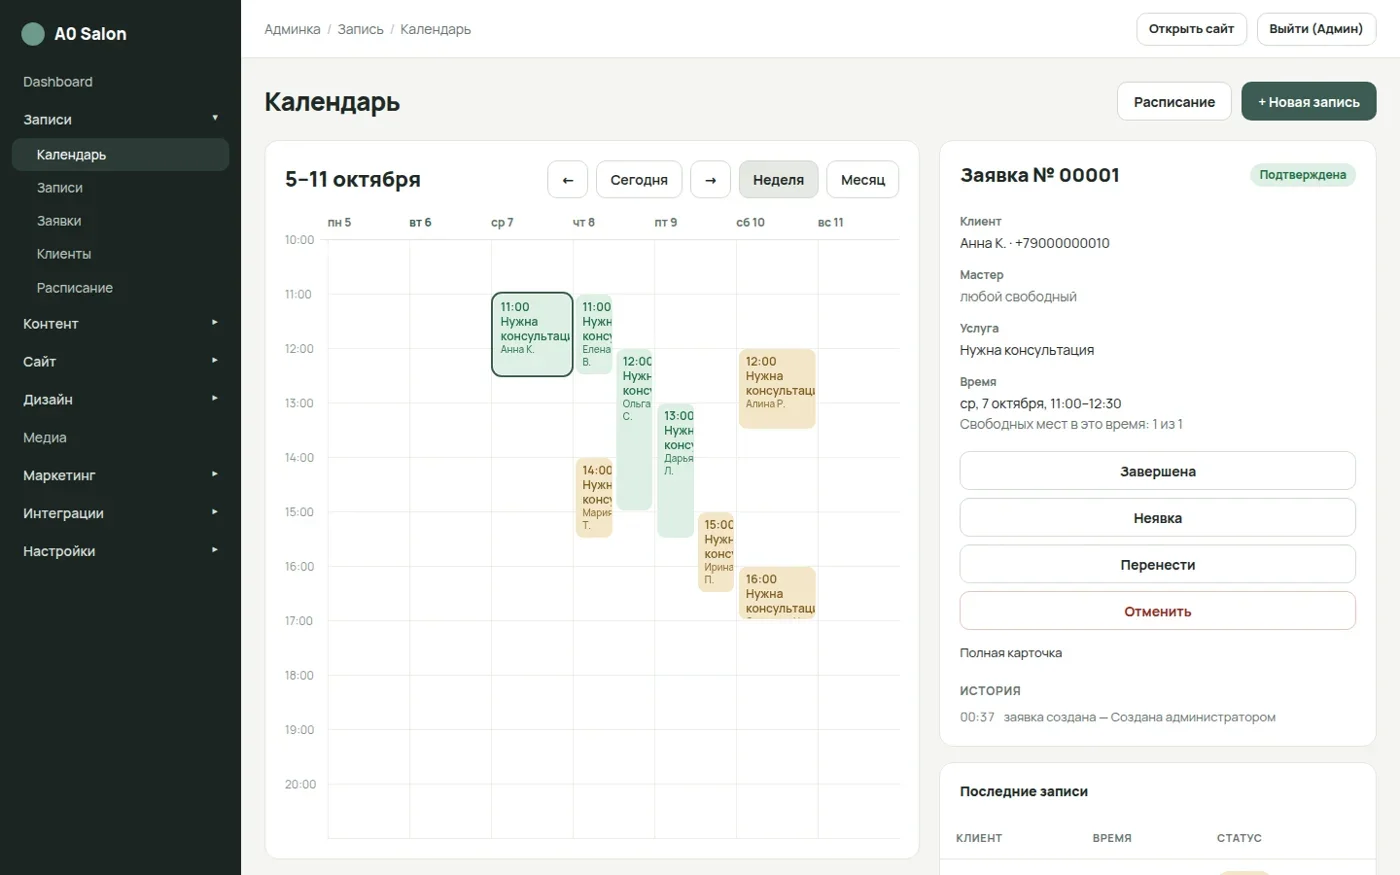Click Выйти (Админ) to log out
This screenshot has width=1400, height=875.
[1316, 29]
